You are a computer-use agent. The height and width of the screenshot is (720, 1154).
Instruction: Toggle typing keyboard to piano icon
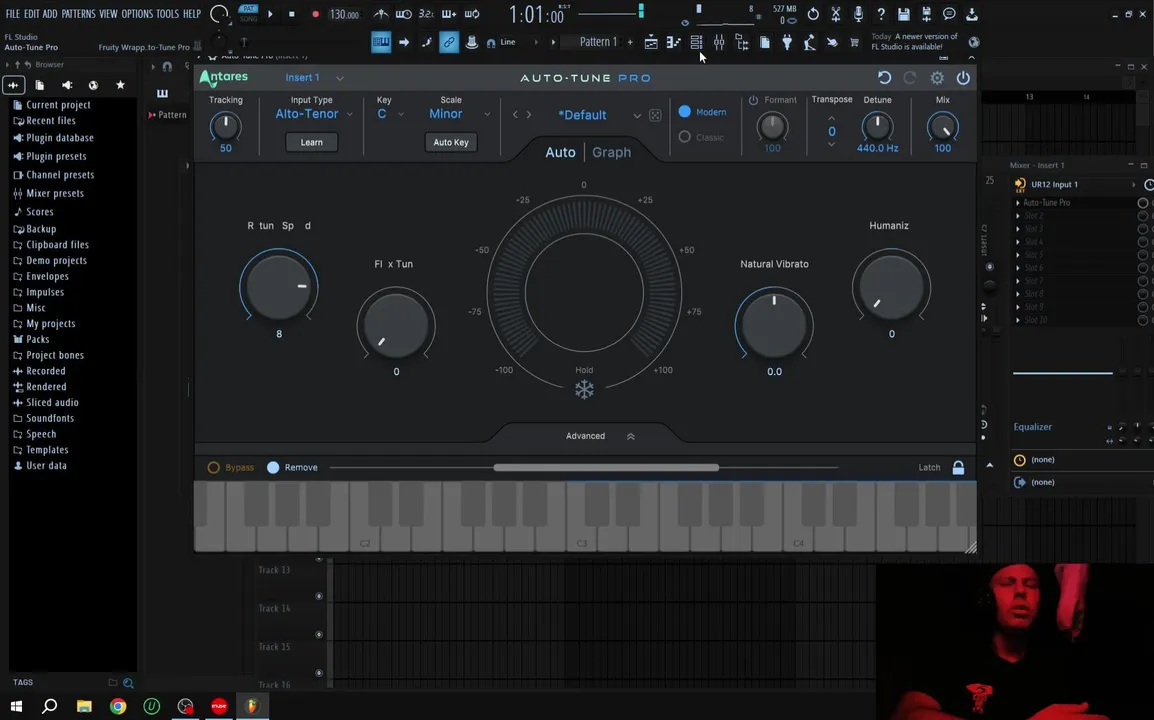(x=380, y=43)
